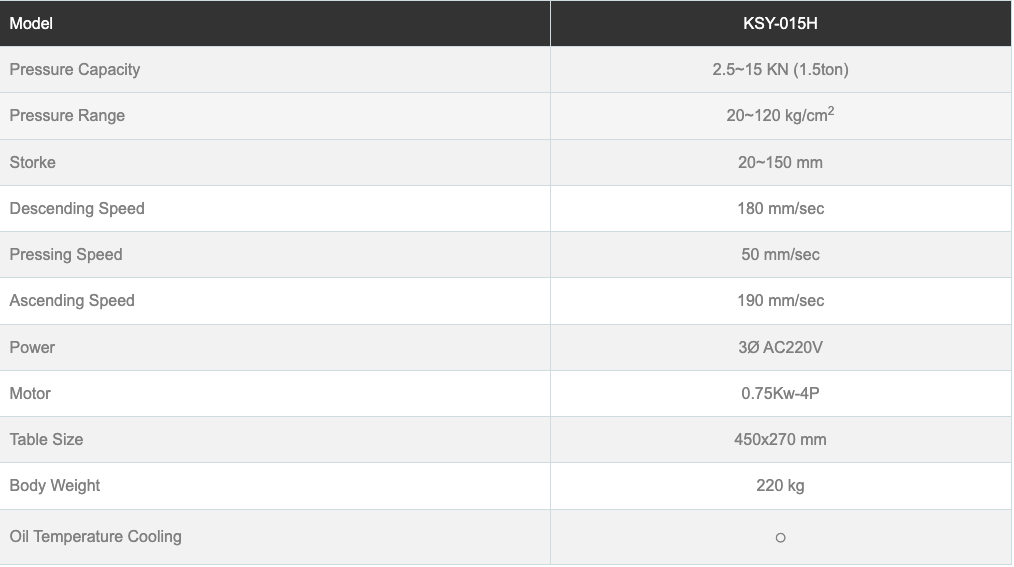This screenshot has width=1014, height=567.
Task: Click the Oil Temperature Cooling label
Action: [96, 536]
